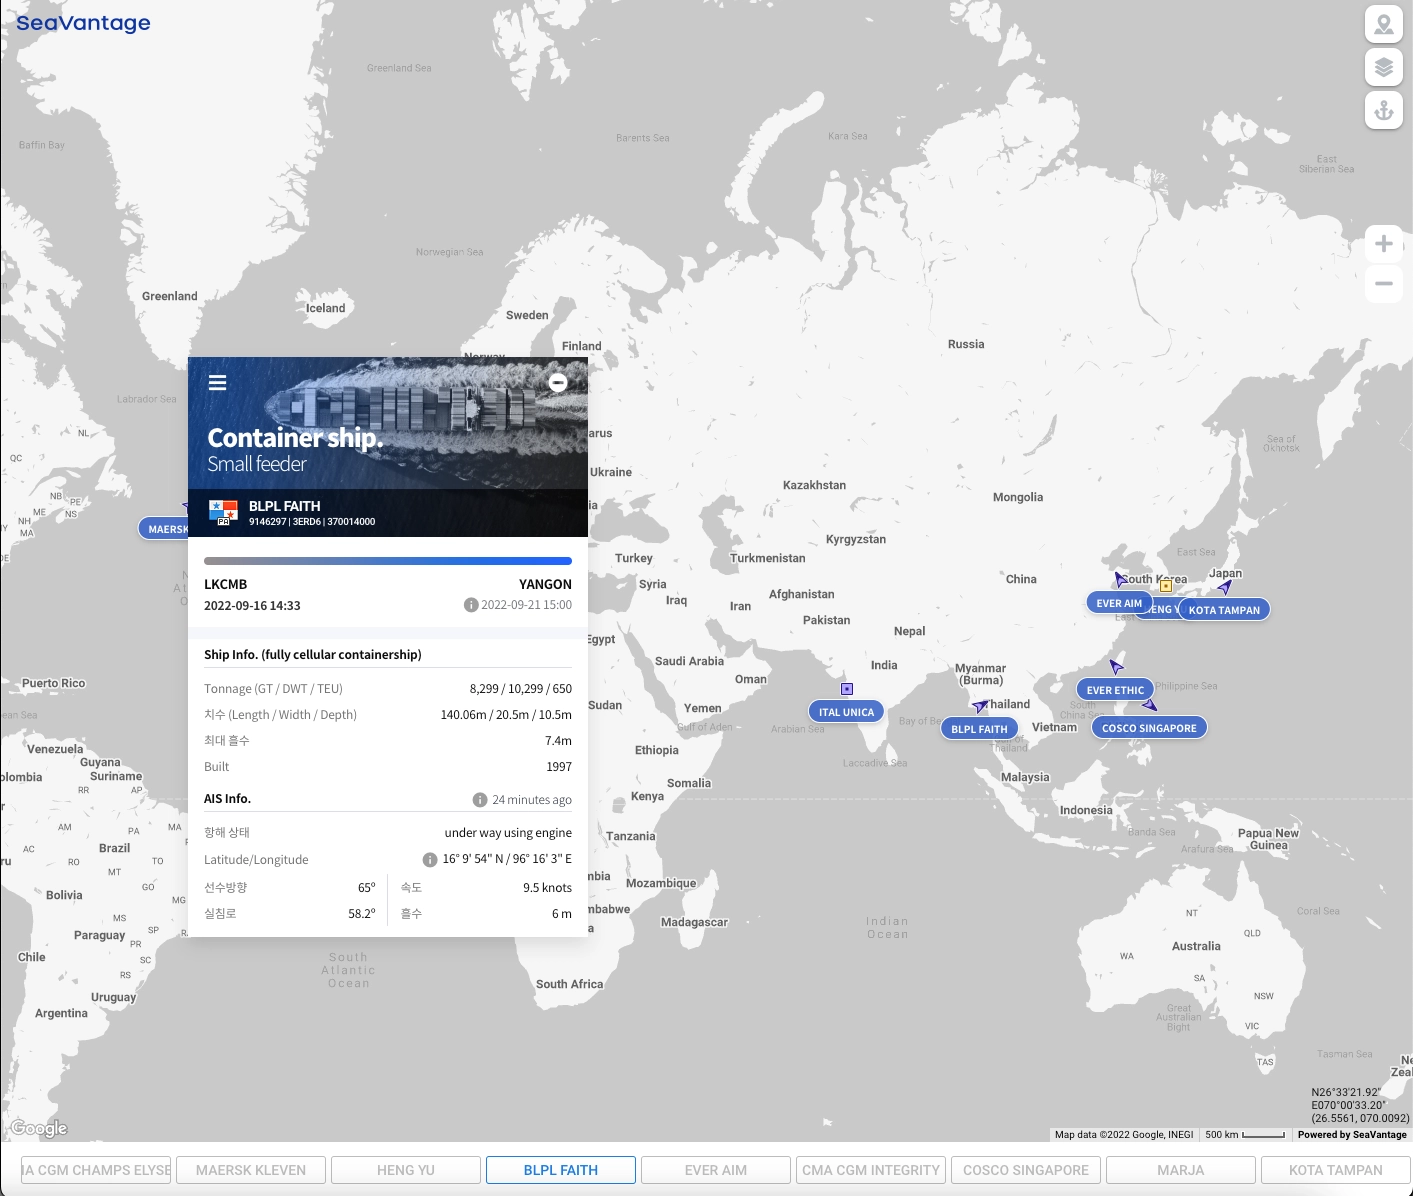Select the EVER AIM vessel tab
The width and height of the screenshot is (1413, 1196).
(716, 1170)
